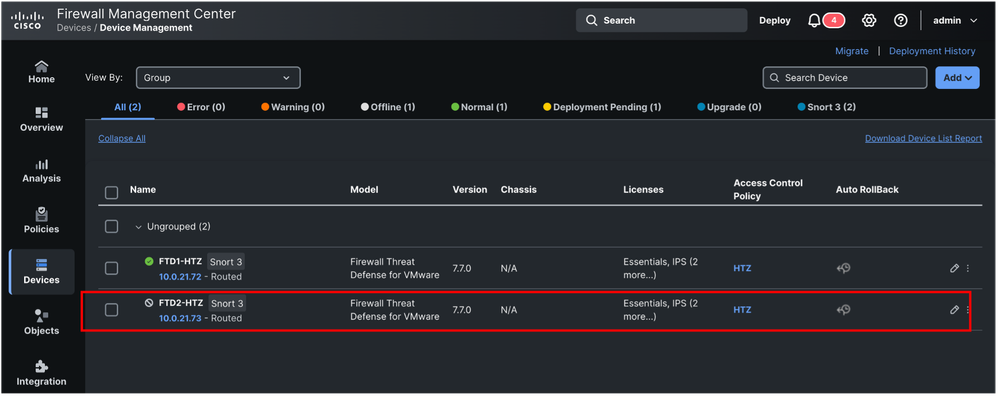Open the View By Group dropdown

pos(218,78)
